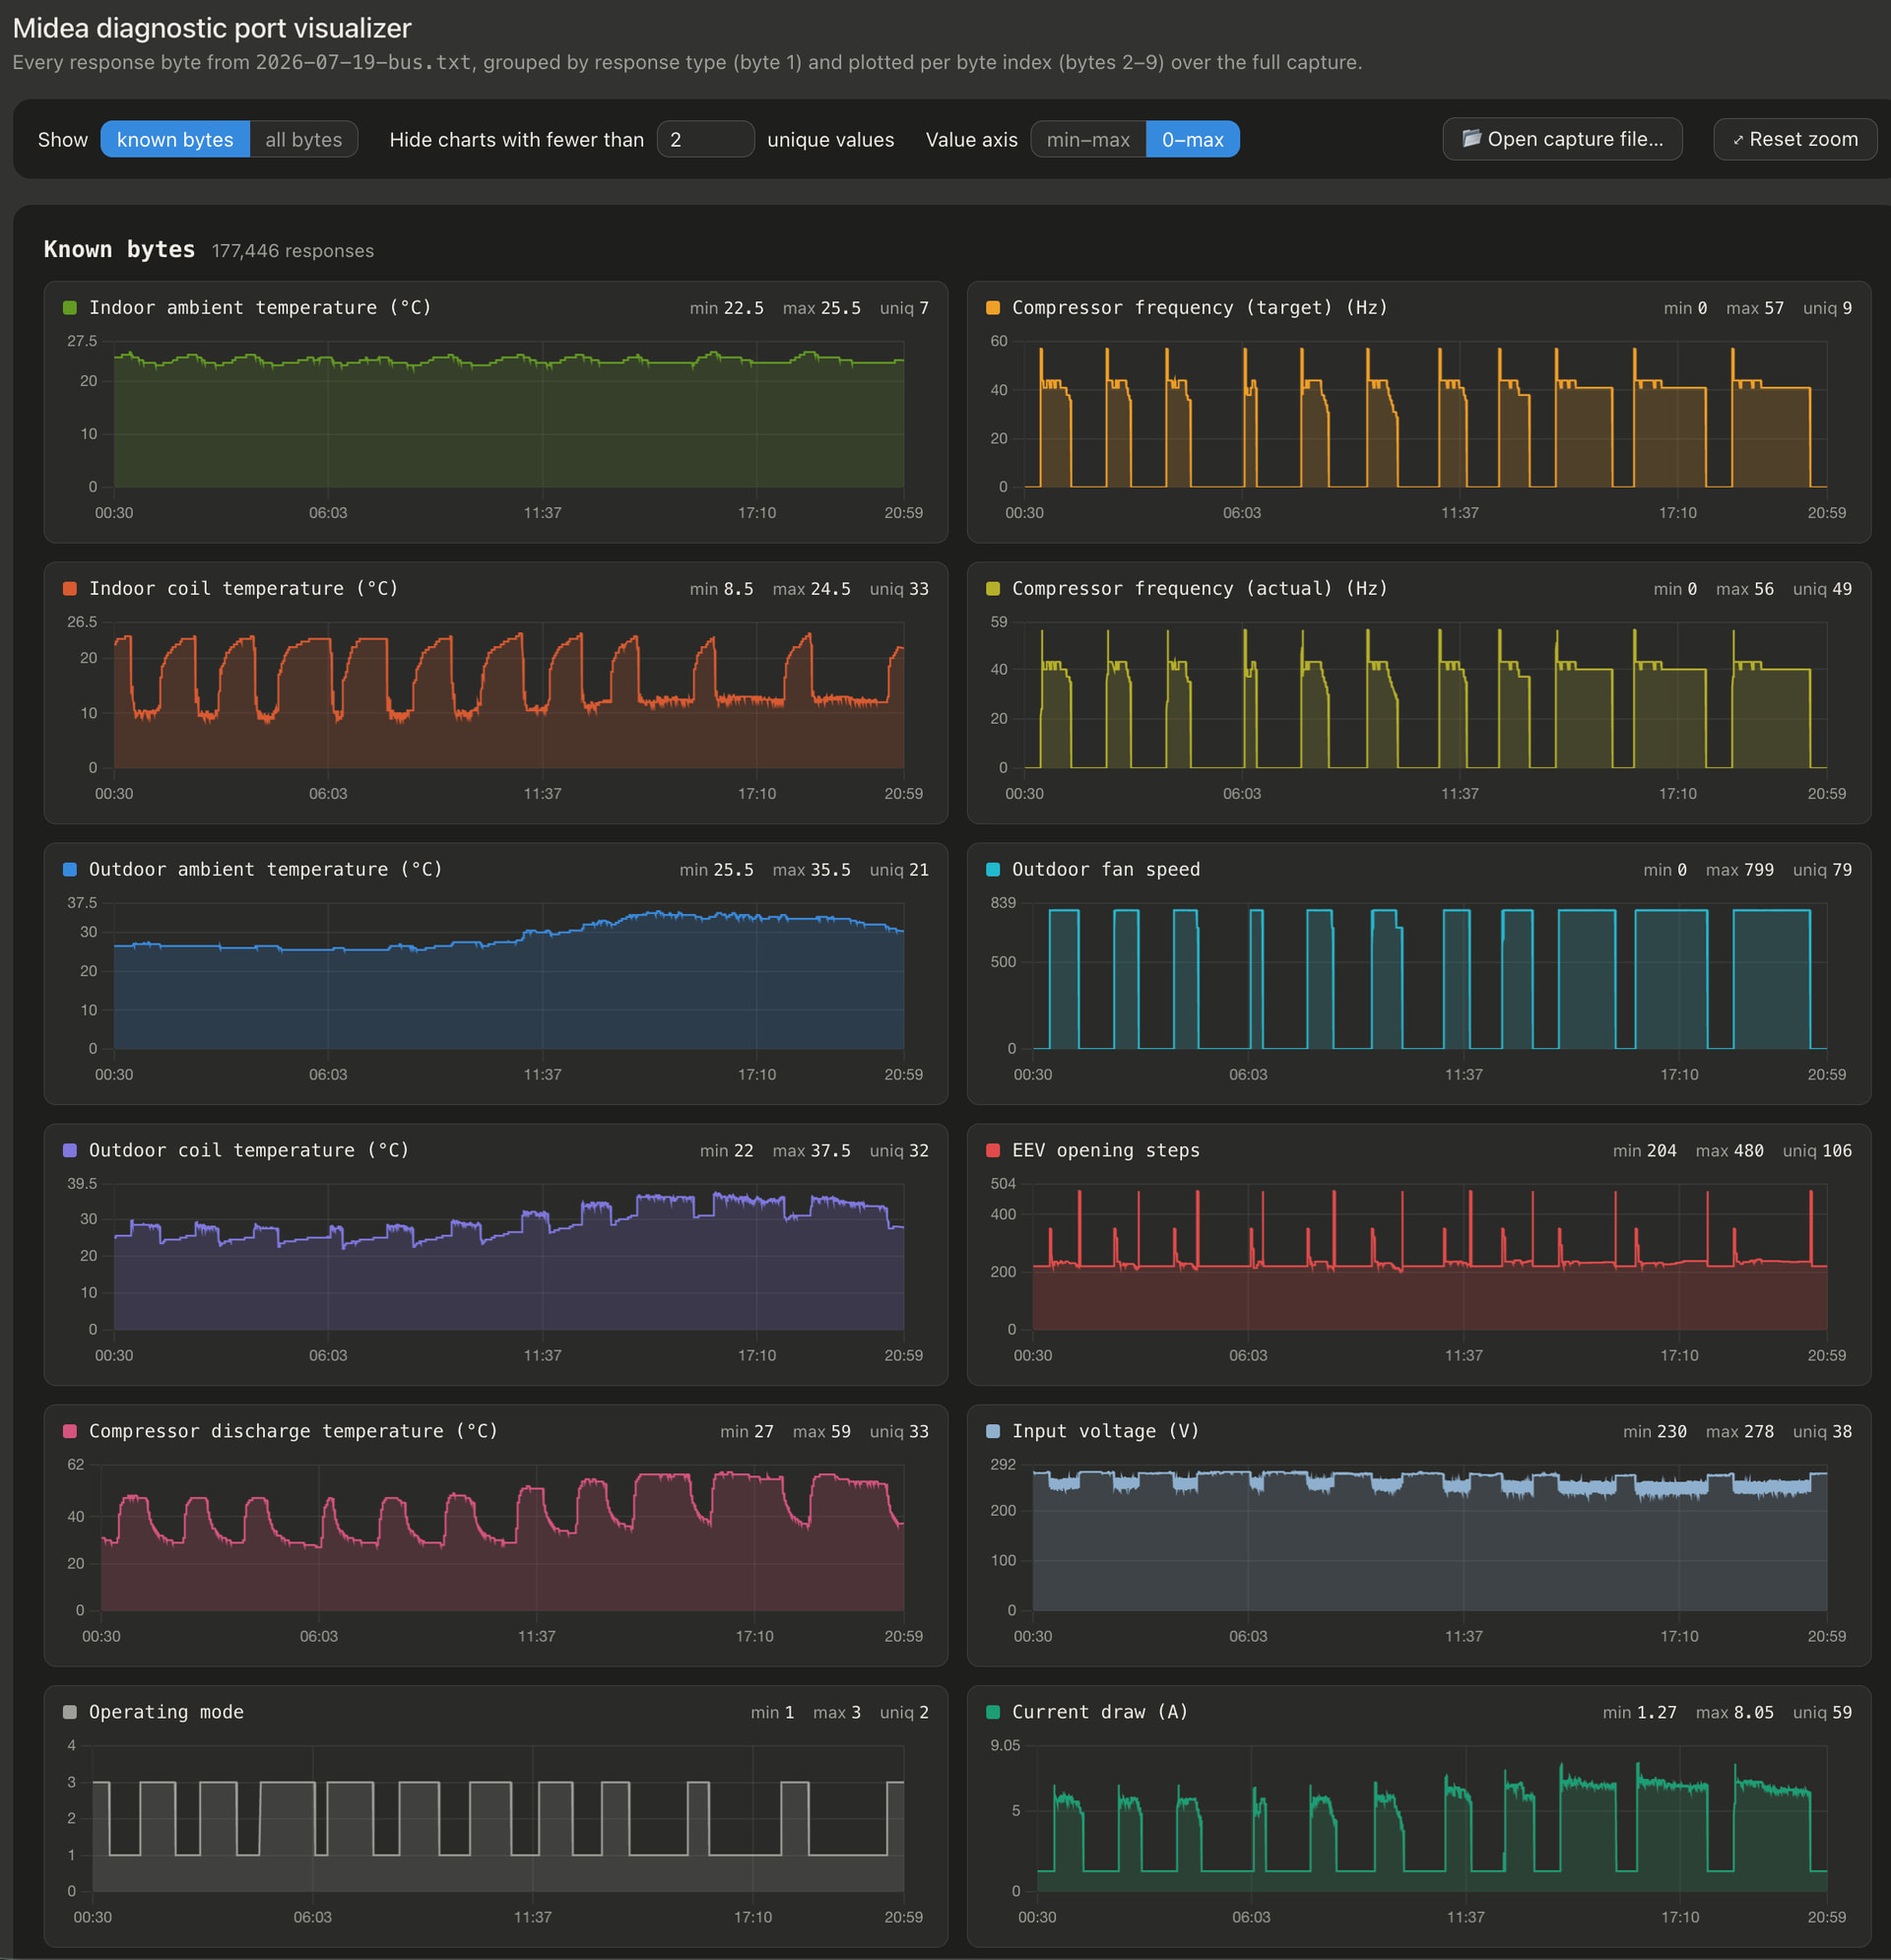Click the Compressor discharge temperature chart plot
The width and height of the screenshot is (1891, 1960).
[x=503, y=1538]
